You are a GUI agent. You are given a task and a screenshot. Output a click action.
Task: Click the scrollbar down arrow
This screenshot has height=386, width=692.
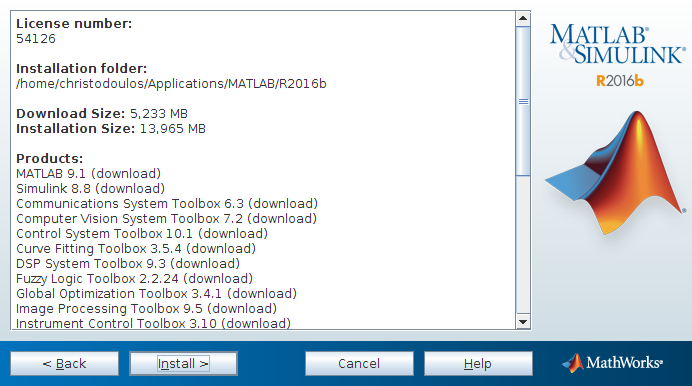click(x=523, y=322)
